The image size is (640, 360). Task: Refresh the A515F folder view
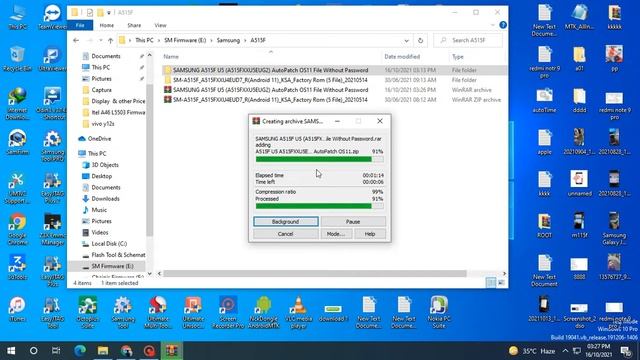click(x=420, y=40)
